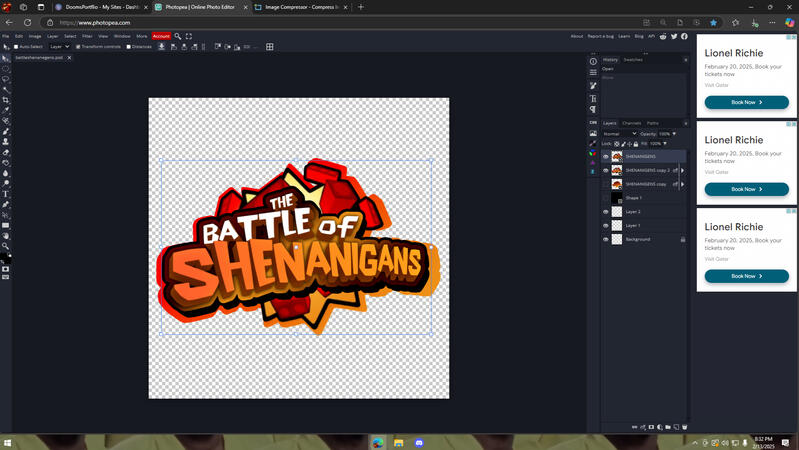
Task: Select the Magic Wand tool
Action: [6, 89]
